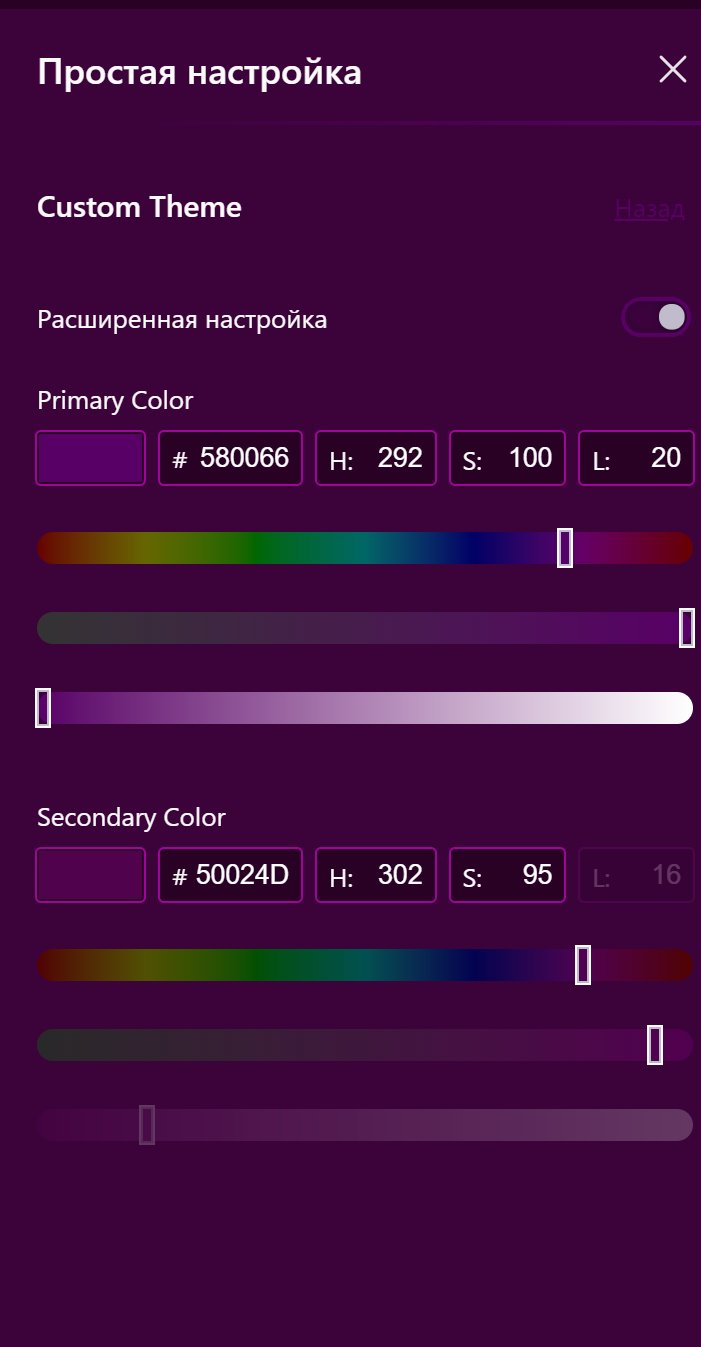
Task: Click the Primary Color lightness (L) field
Action: pos(637,458)
